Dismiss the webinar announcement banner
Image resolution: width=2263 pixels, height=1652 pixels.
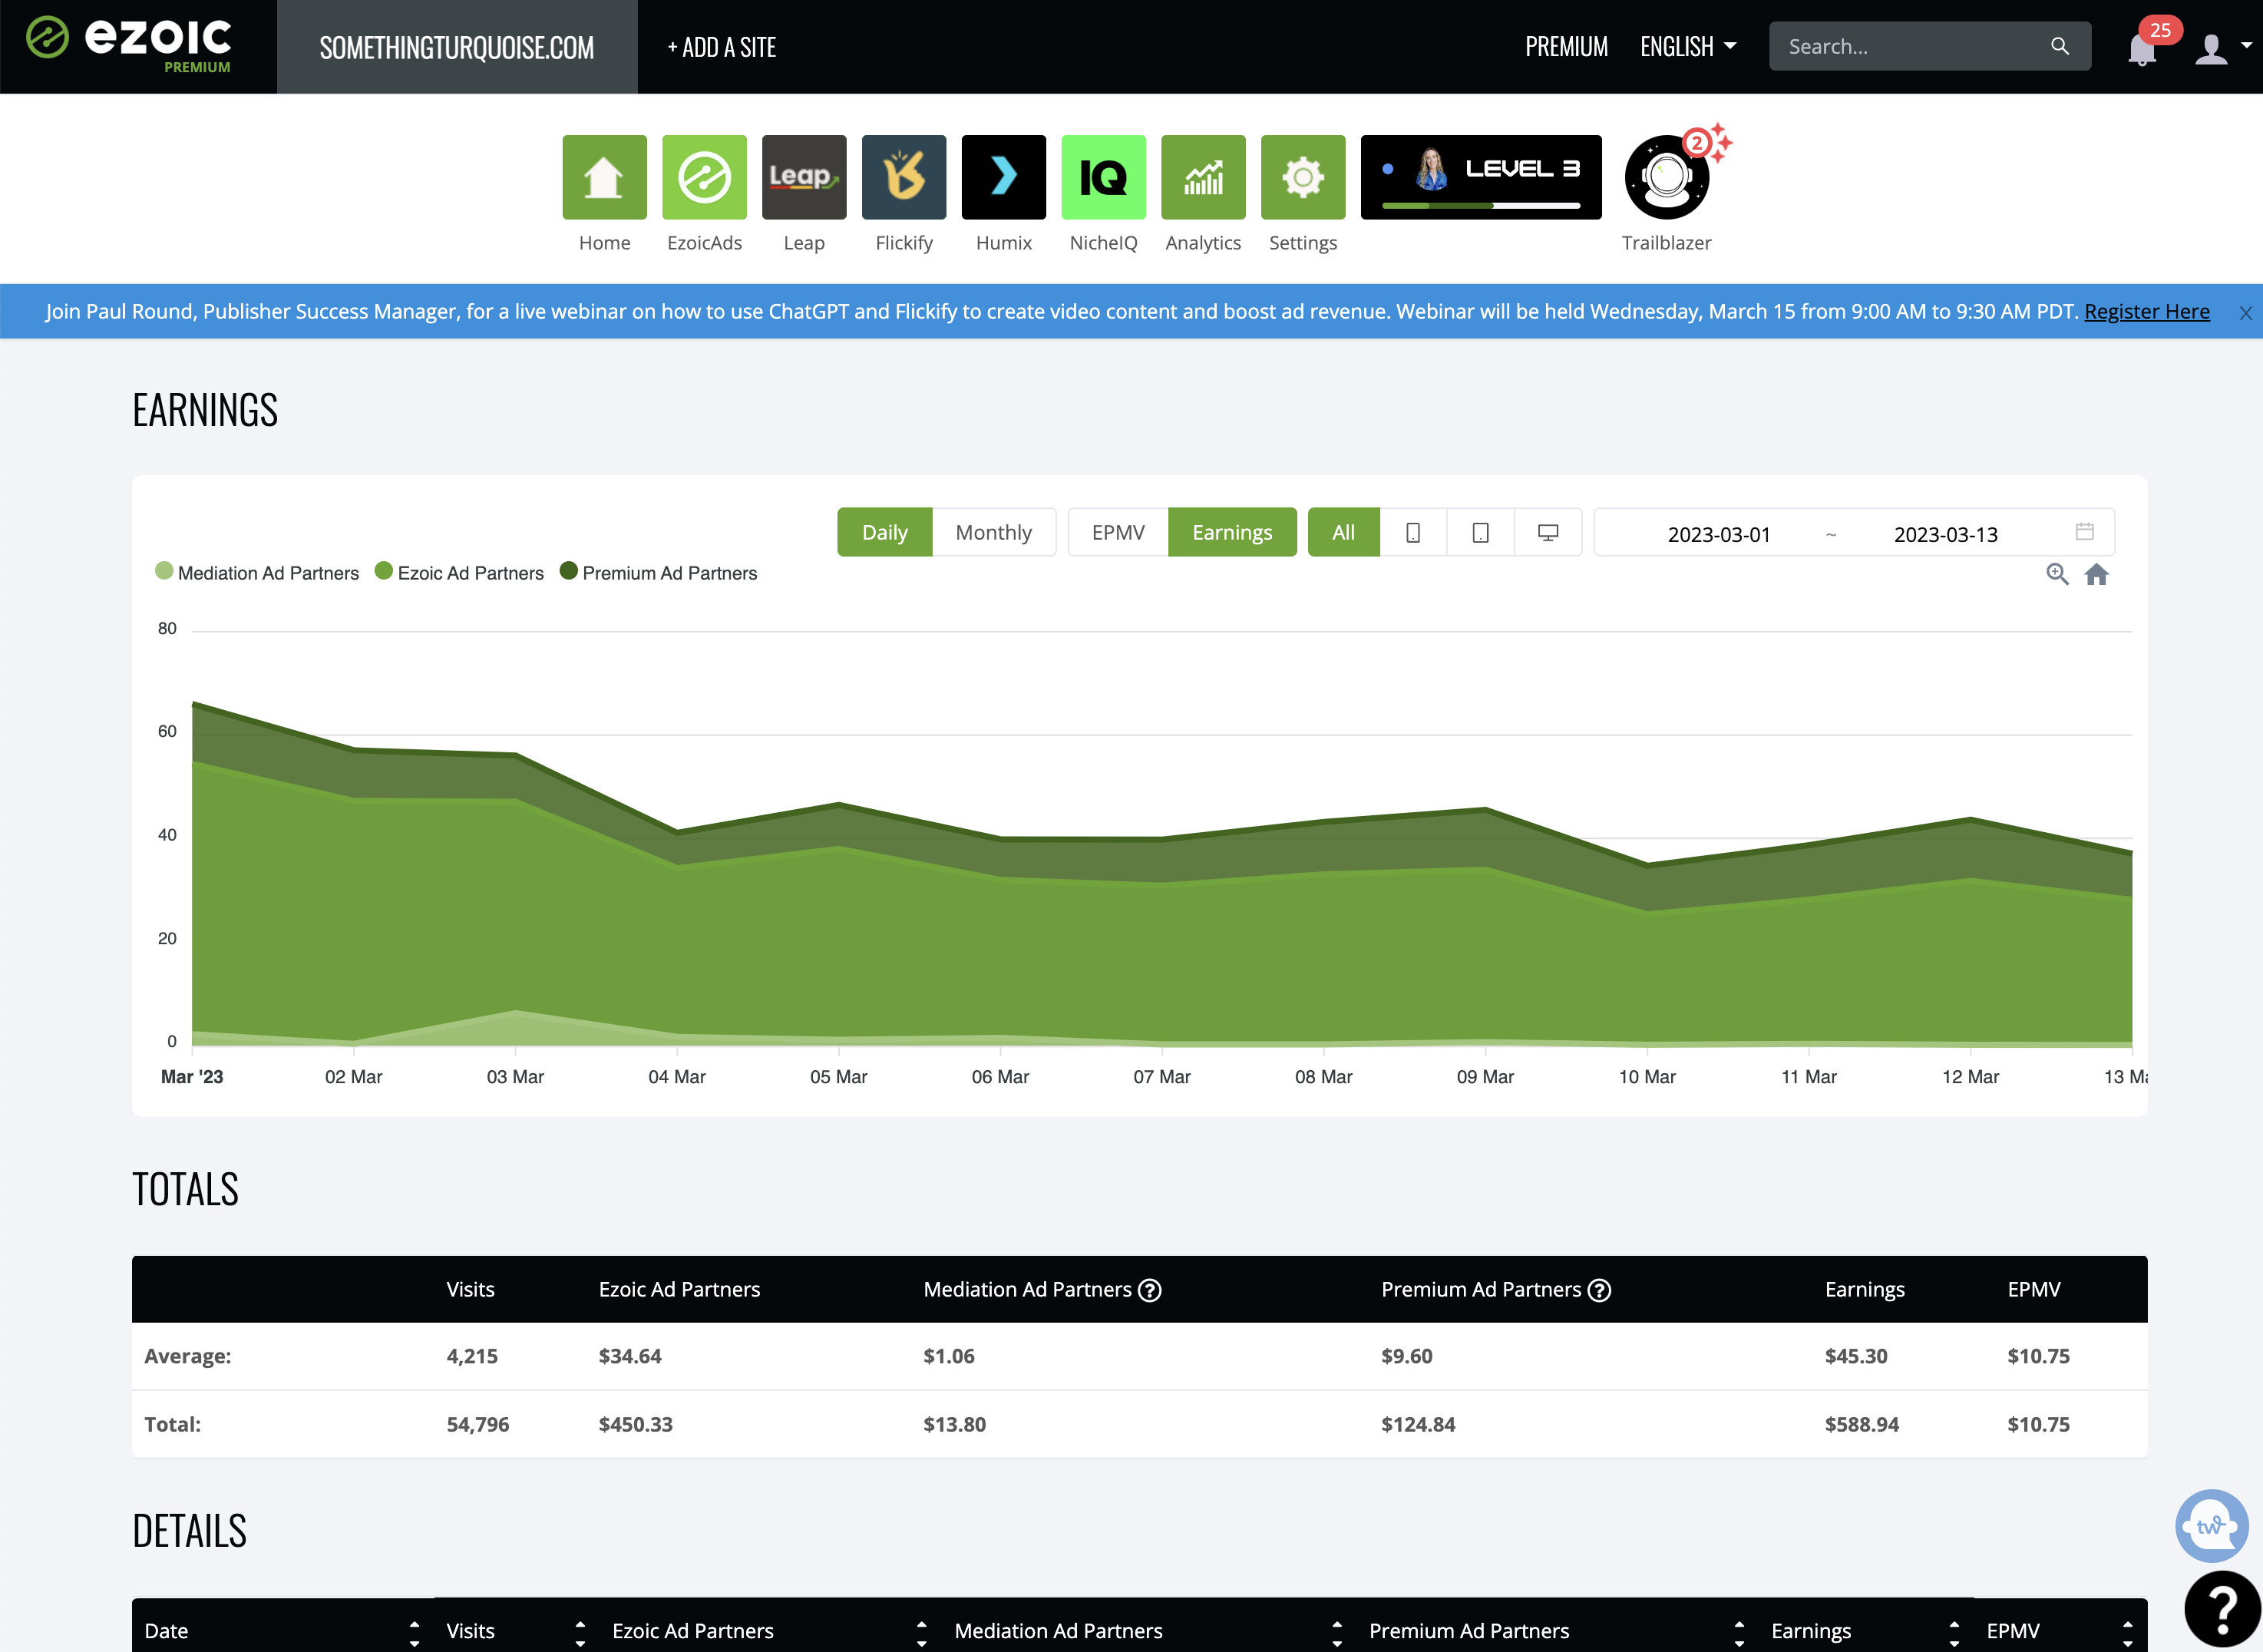2245,313
